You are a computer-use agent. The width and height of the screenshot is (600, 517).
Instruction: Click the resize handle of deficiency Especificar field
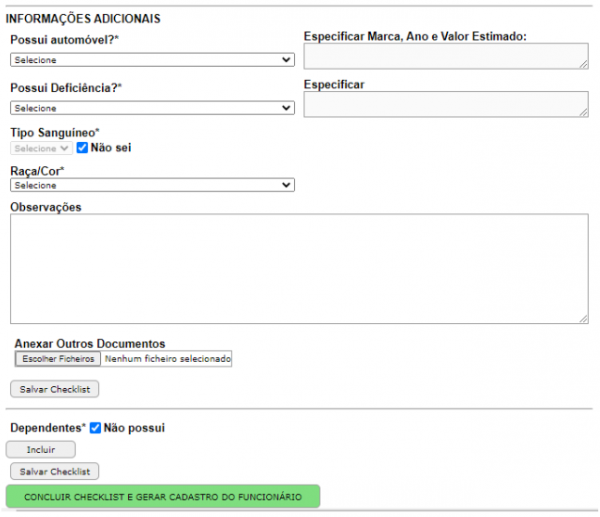pyautogui.click(x=584, y=112)
